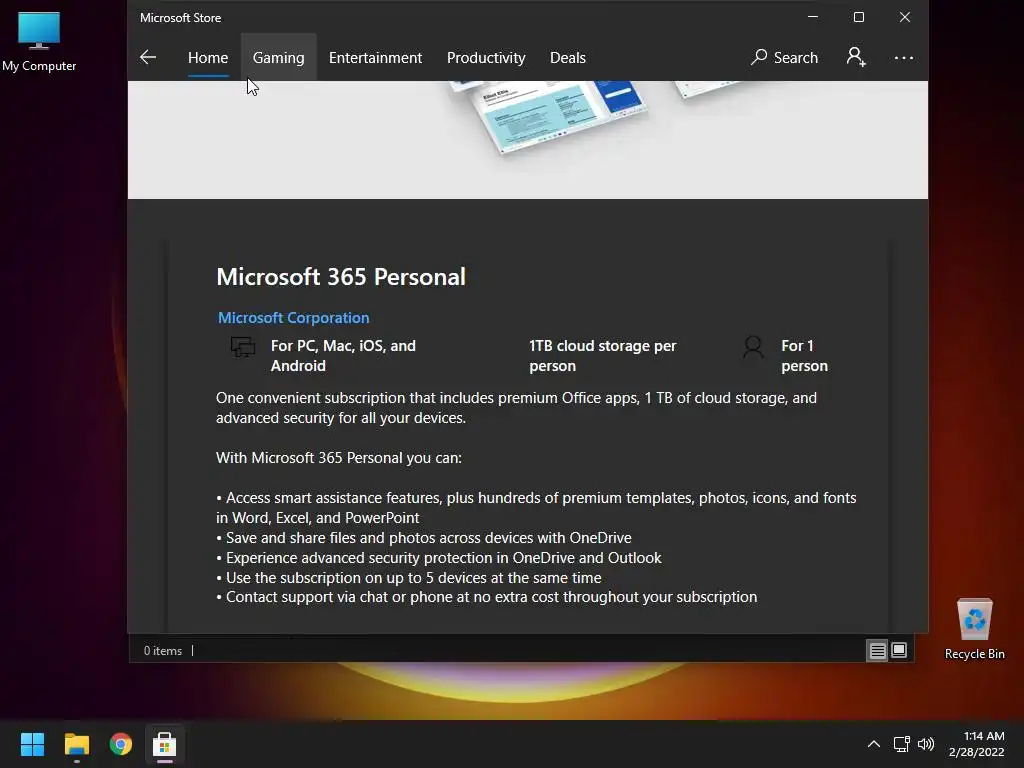Click 'Use the subscription on up to 5 devices' line
This screenshot has width=1024, height=768.
tap(409, 577)
